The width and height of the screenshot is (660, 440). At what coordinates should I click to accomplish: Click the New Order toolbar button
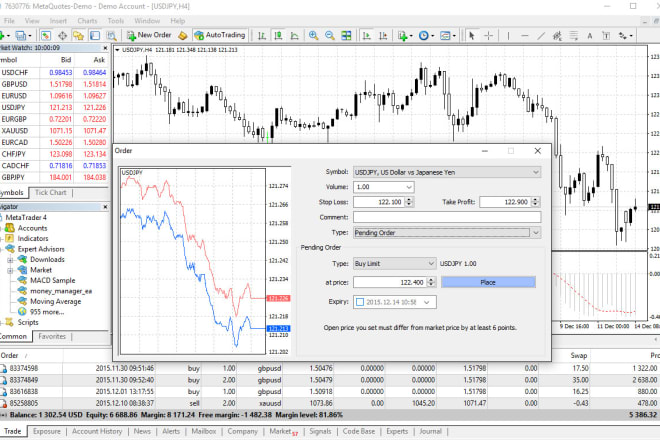(149, 35)
